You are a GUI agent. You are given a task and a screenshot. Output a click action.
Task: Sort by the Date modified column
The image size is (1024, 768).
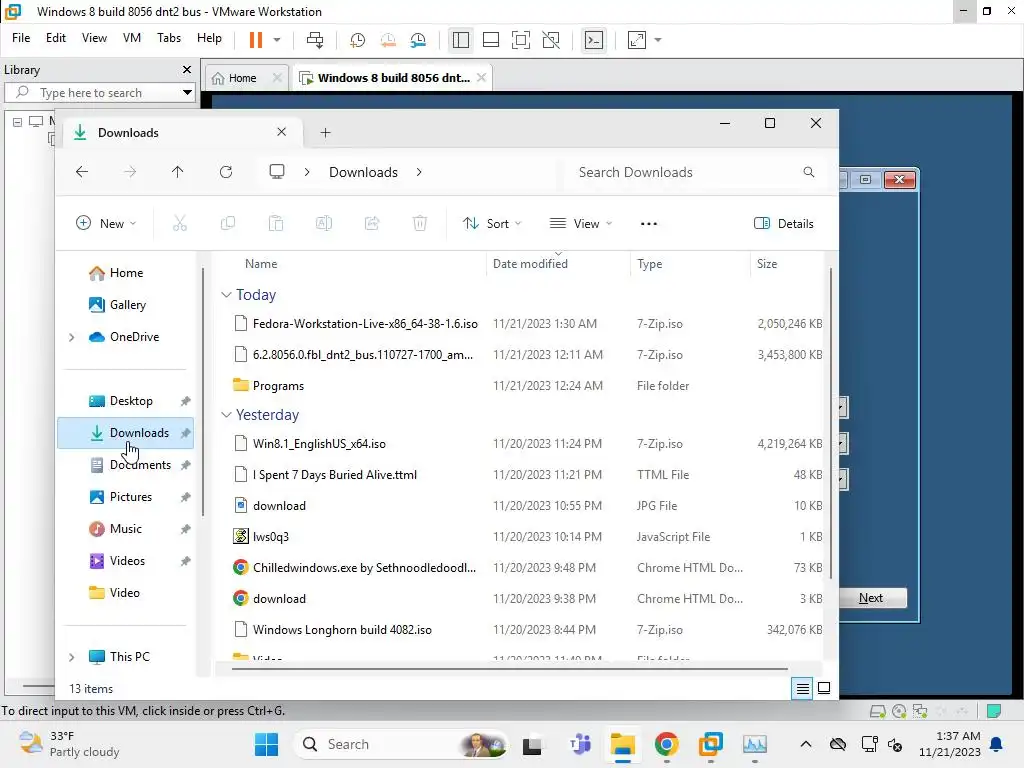tap(530, 264)
